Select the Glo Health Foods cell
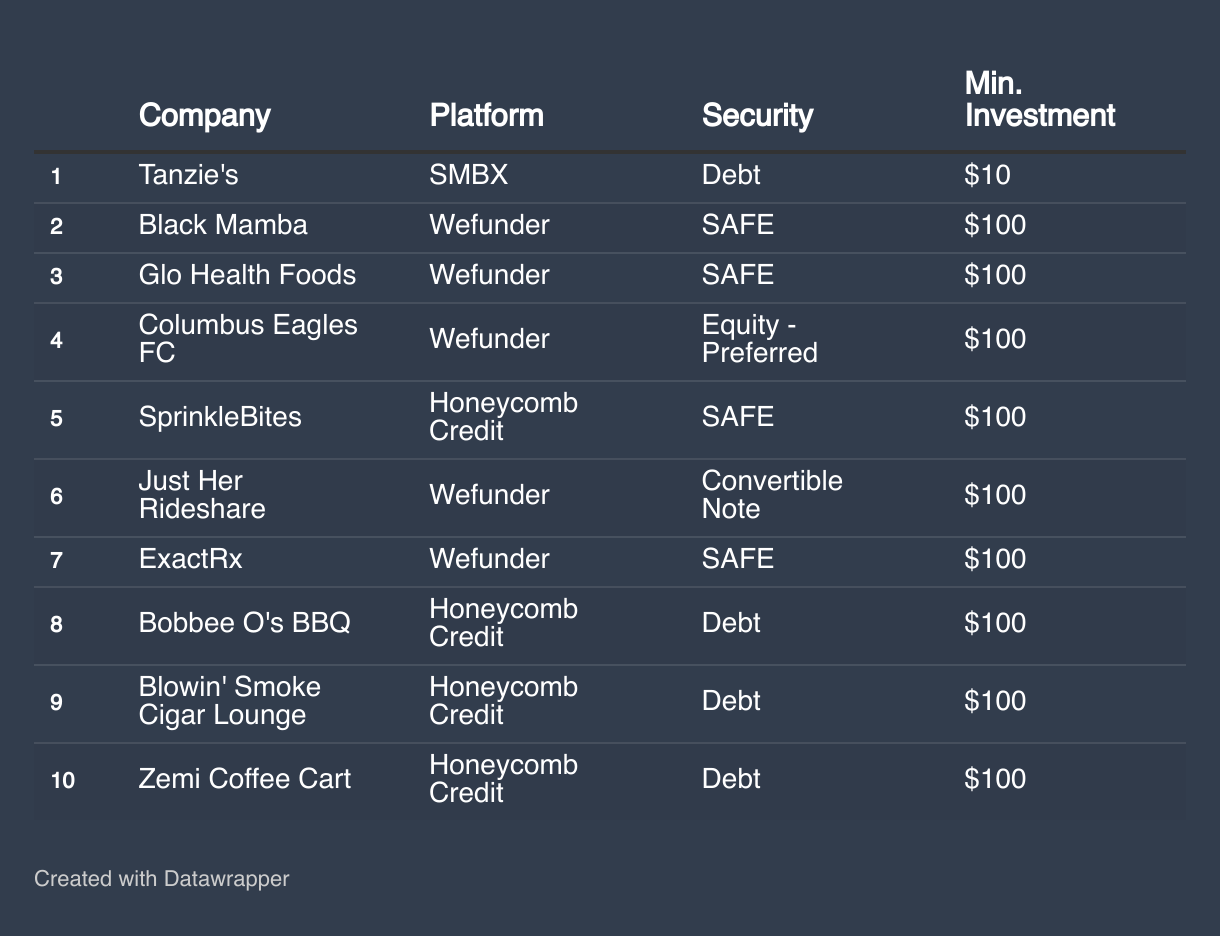The height and width of the screenshot is (936, 1220). (247, 275)
